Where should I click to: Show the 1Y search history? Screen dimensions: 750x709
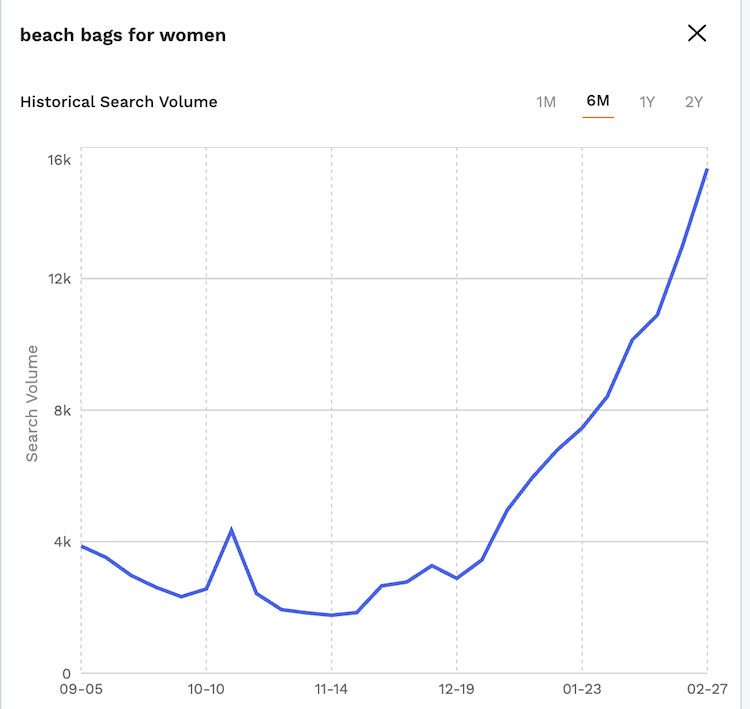point(647,102)
